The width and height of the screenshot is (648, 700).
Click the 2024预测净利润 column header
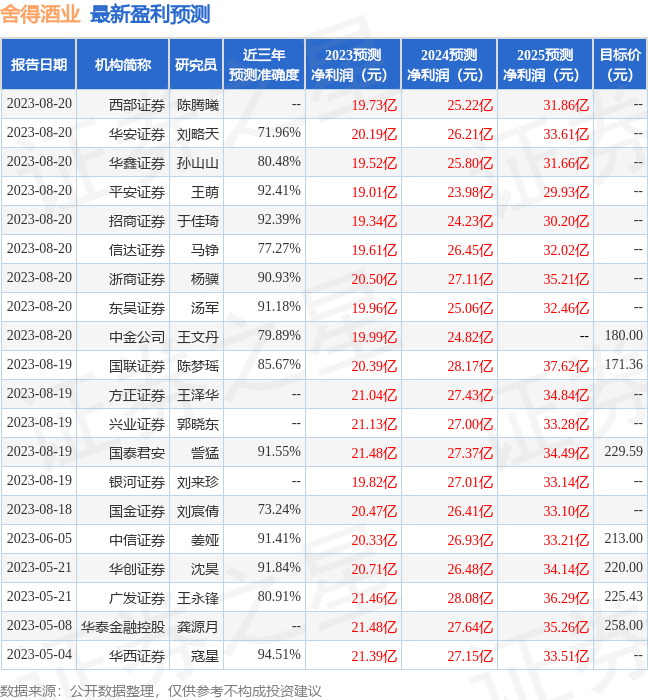pos(449,65)
